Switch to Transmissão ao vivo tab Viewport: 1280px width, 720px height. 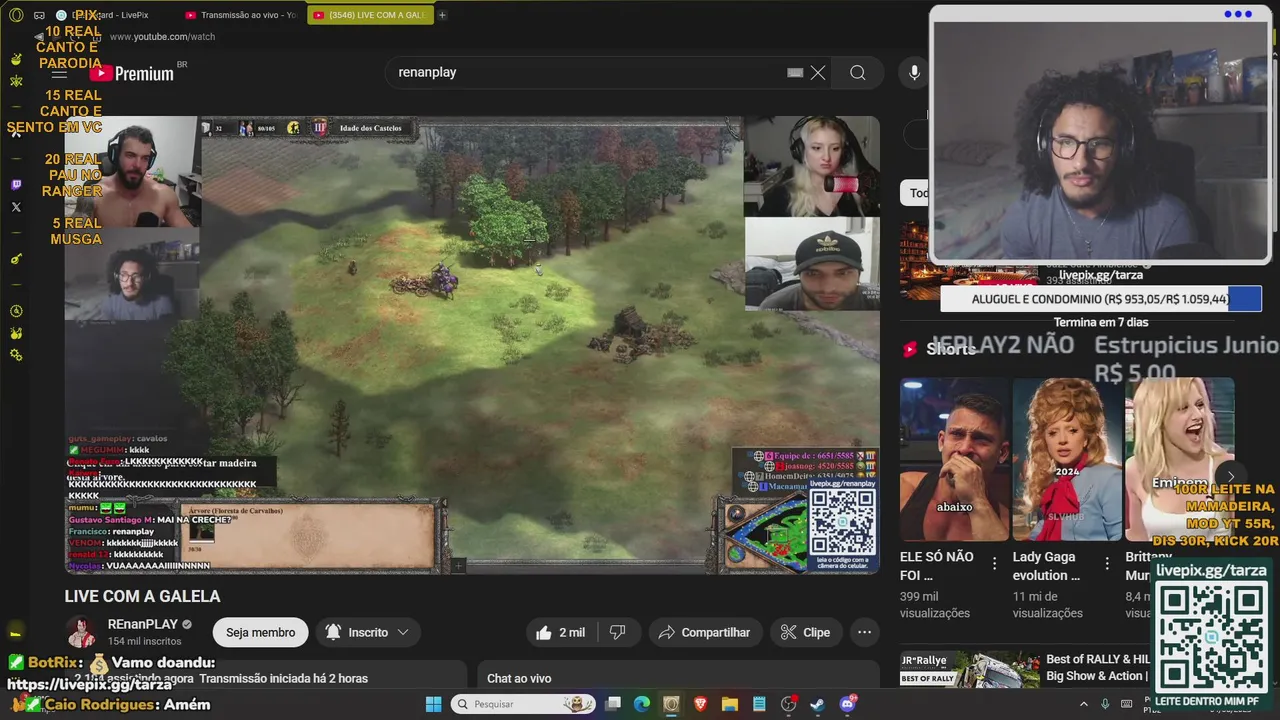(x=241, y=15)
